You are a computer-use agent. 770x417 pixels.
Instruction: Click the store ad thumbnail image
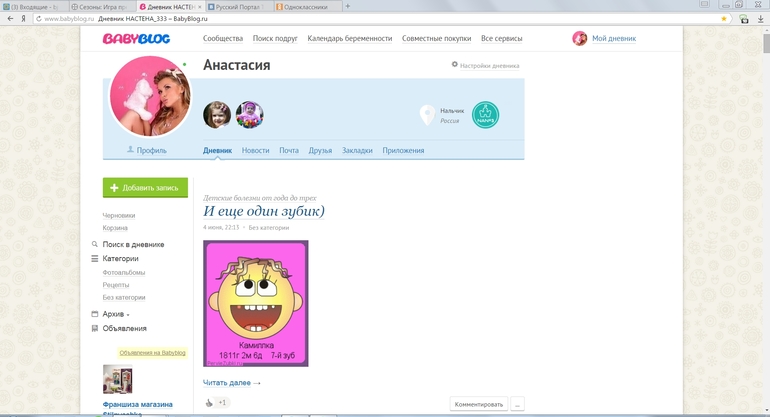tap(117, 379)
